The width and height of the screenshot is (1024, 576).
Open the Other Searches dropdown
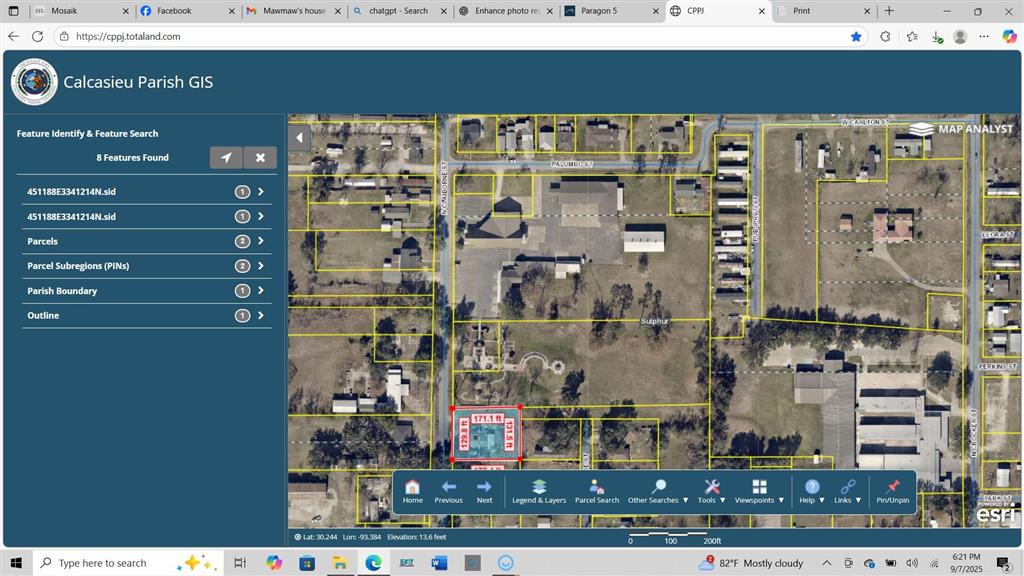[x=658, y=492]
